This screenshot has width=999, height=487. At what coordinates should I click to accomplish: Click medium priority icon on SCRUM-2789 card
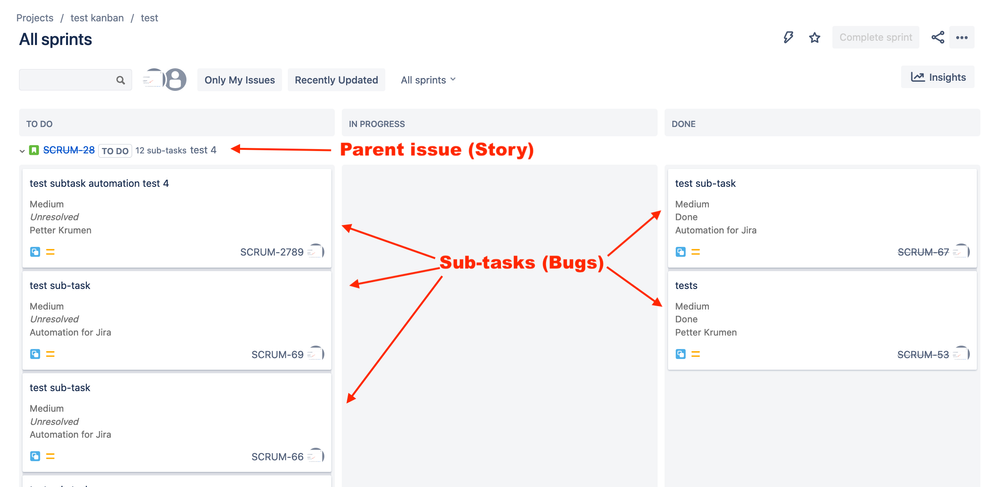[50, 252]
